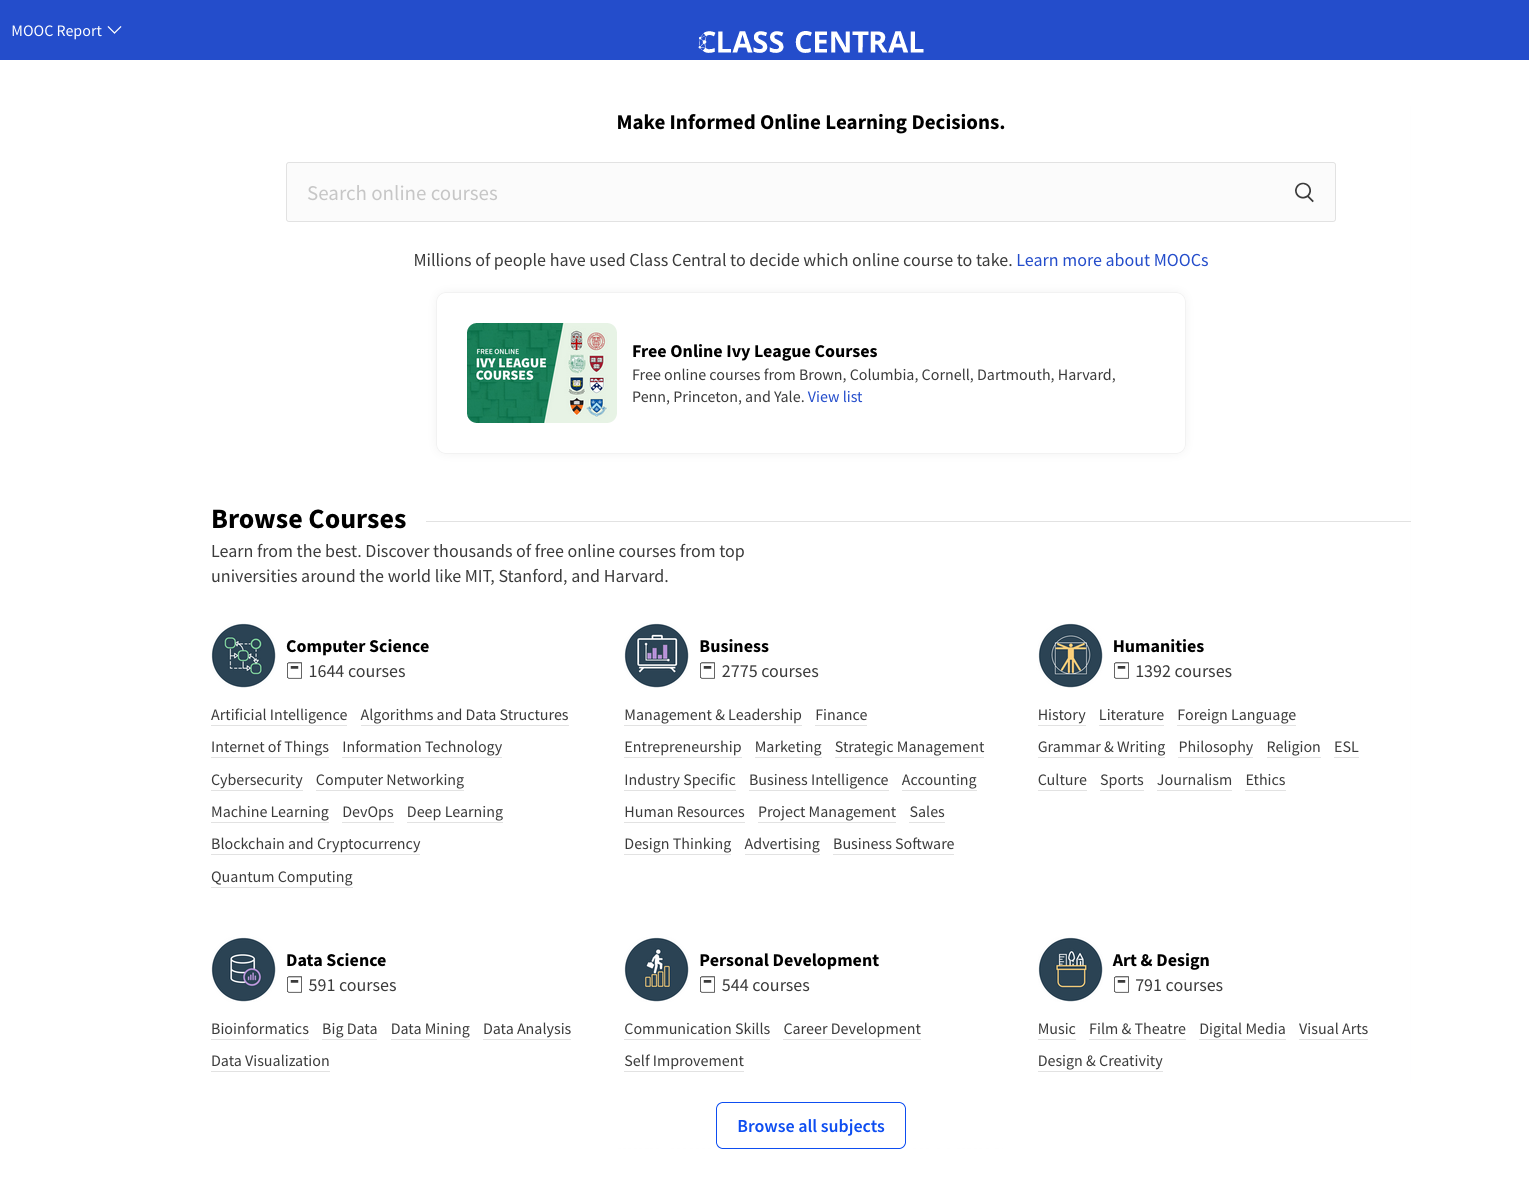This screenshot has width=1529, height=1178.
Task: Open the Data Science database icon
Action: coord(243,970)
